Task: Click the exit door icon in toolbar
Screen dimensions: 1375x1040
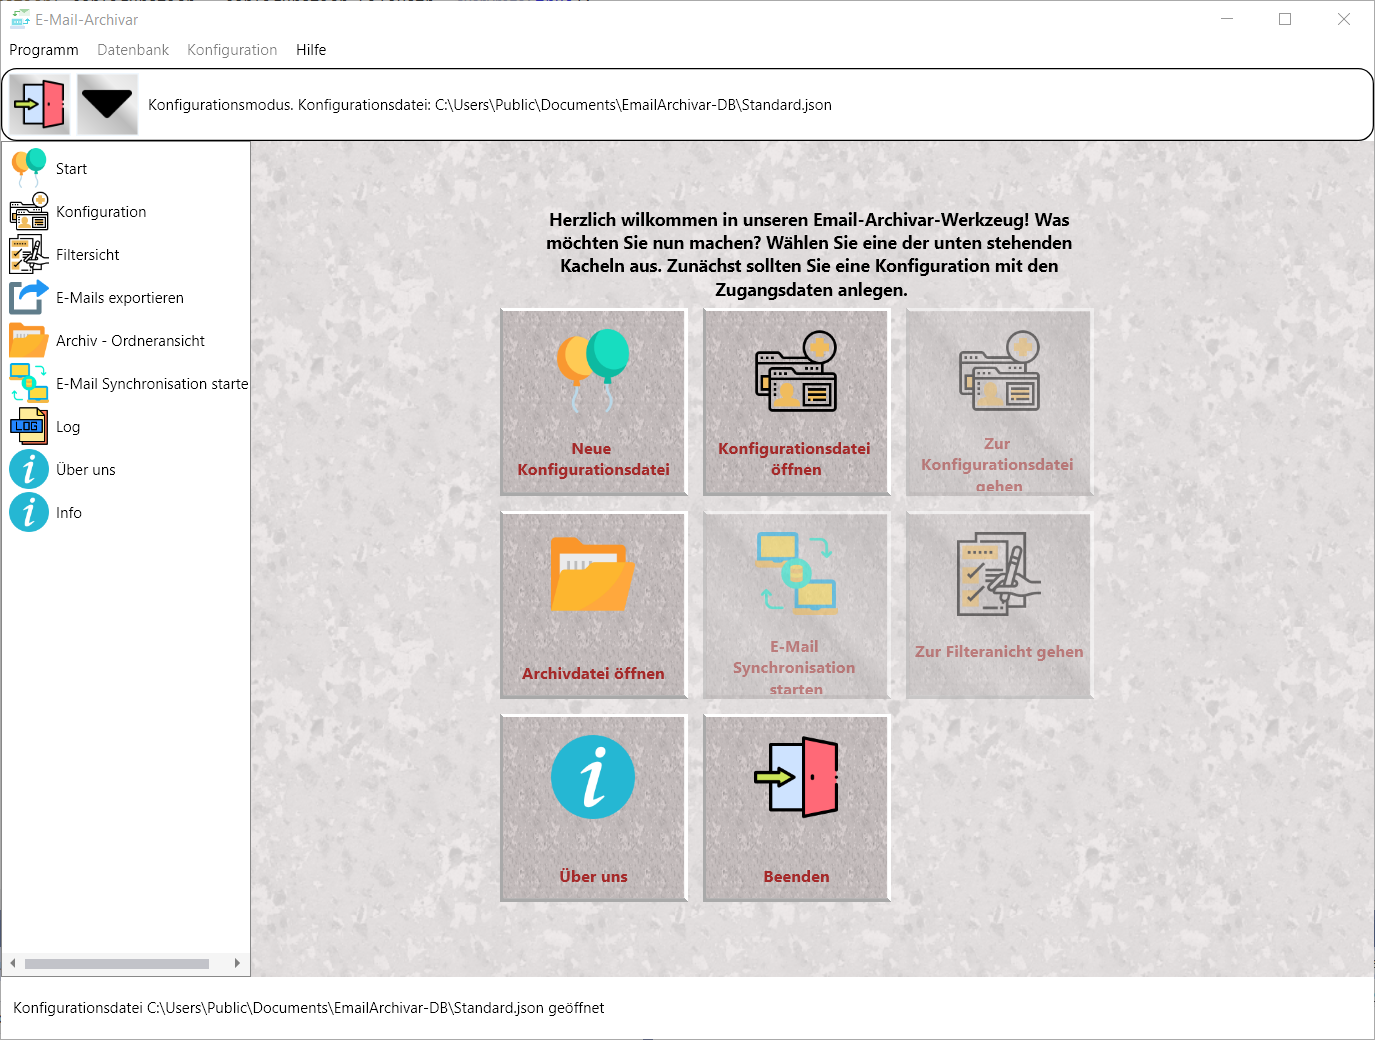Action: (40, 105)
